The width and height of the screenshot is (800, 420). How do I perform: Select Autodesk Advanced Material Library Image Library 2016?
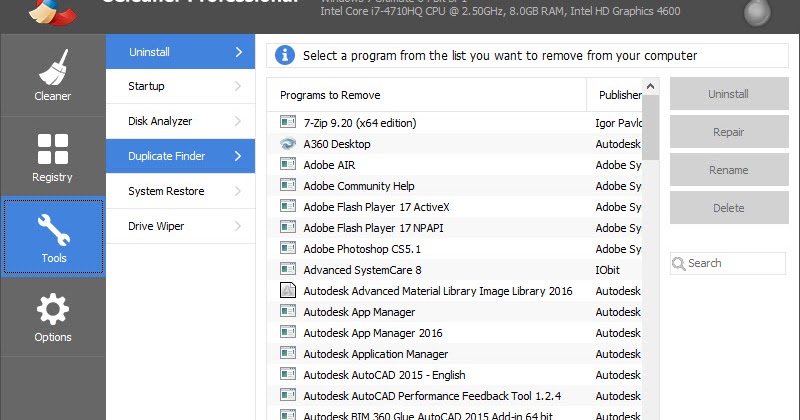click(x=454, y=291)
